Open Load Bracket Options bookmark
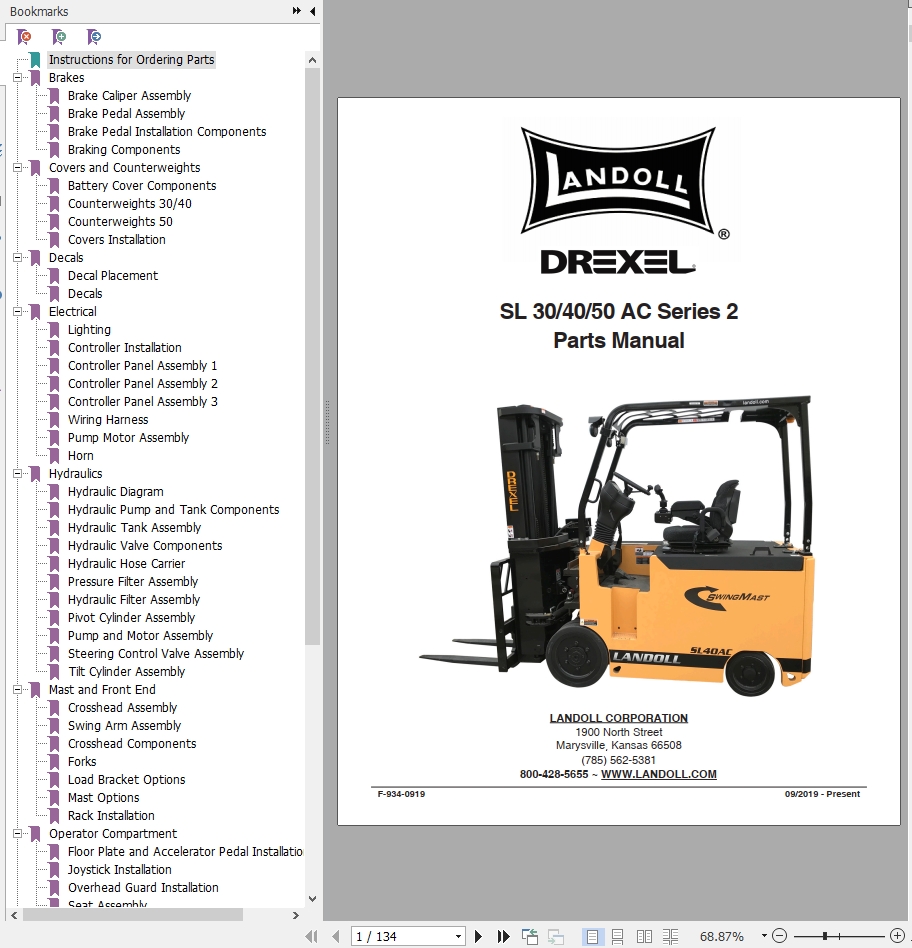The width and height of the screenshot is (912, 948). (x=126, y=779)
